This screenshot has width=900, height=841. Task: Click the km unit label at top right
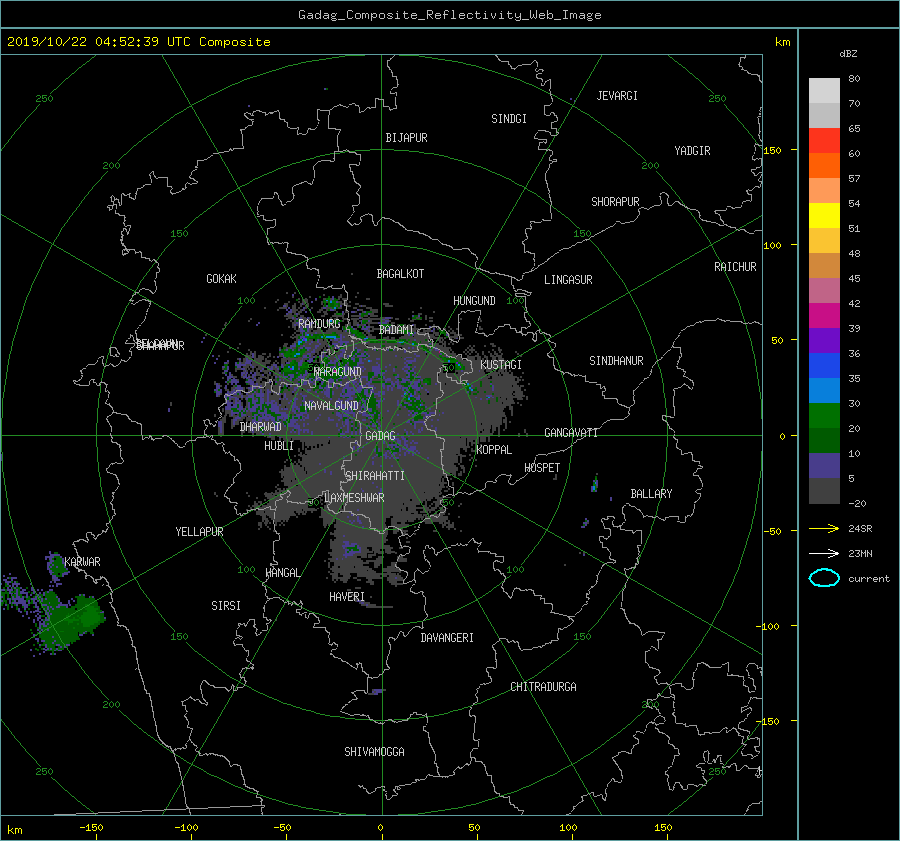pyautogui.click(x=782, y=42)
